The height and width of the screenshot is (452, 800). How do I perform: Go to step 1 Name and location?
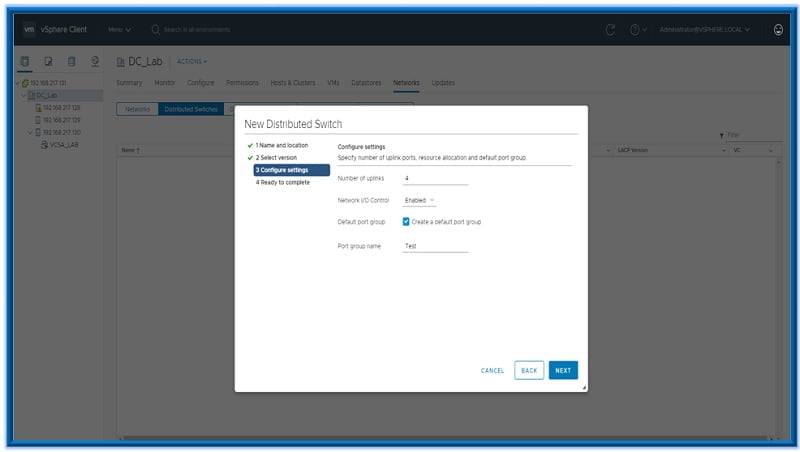[281, 145]
